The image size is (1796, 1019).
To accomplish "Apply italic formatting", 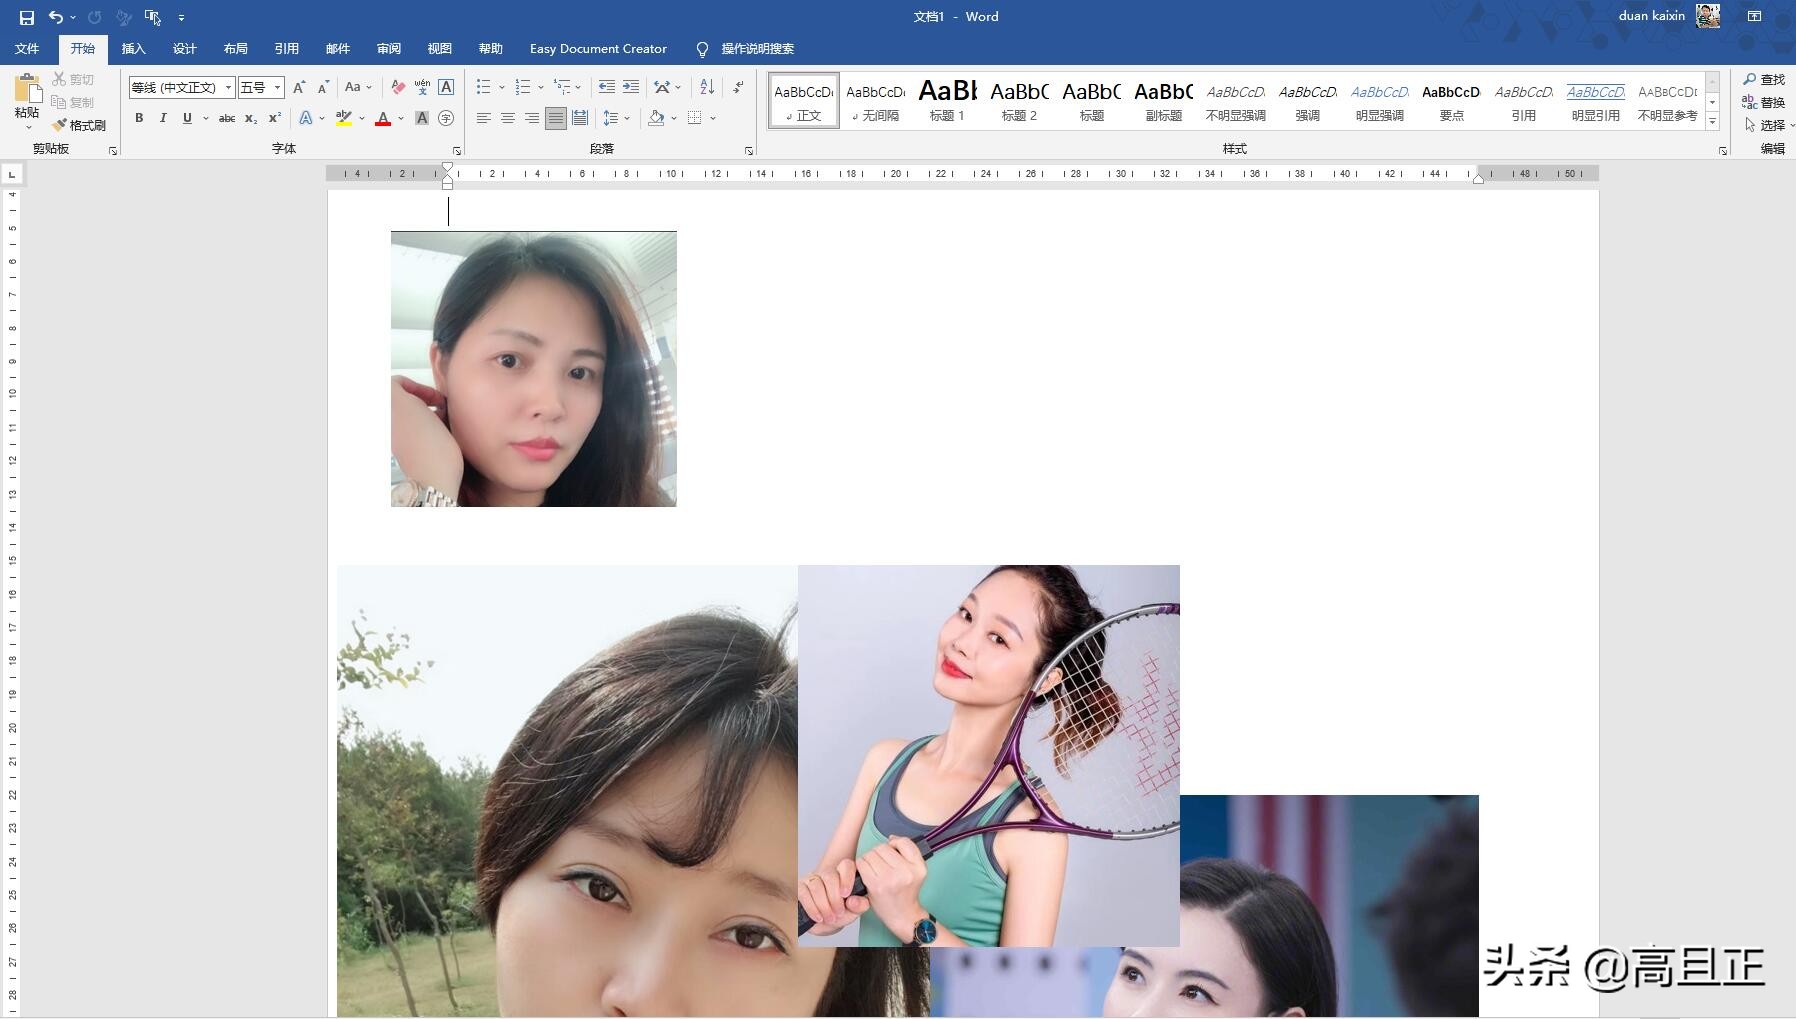I will 163,118.
